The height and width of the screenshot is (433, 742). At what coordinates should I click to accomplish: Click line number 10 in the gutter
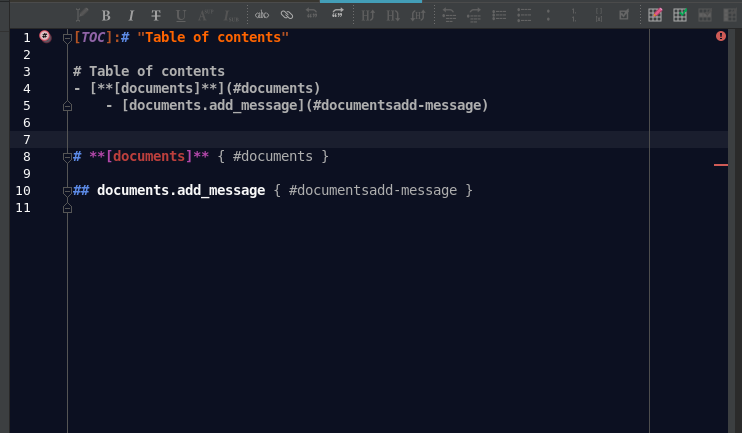coord(23,191)
